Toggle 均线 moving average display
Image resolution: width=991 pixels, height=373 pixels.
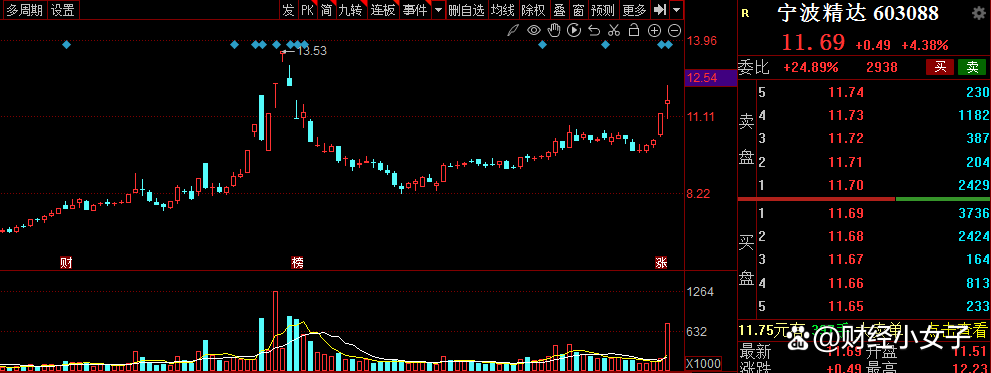click(503, 9)
